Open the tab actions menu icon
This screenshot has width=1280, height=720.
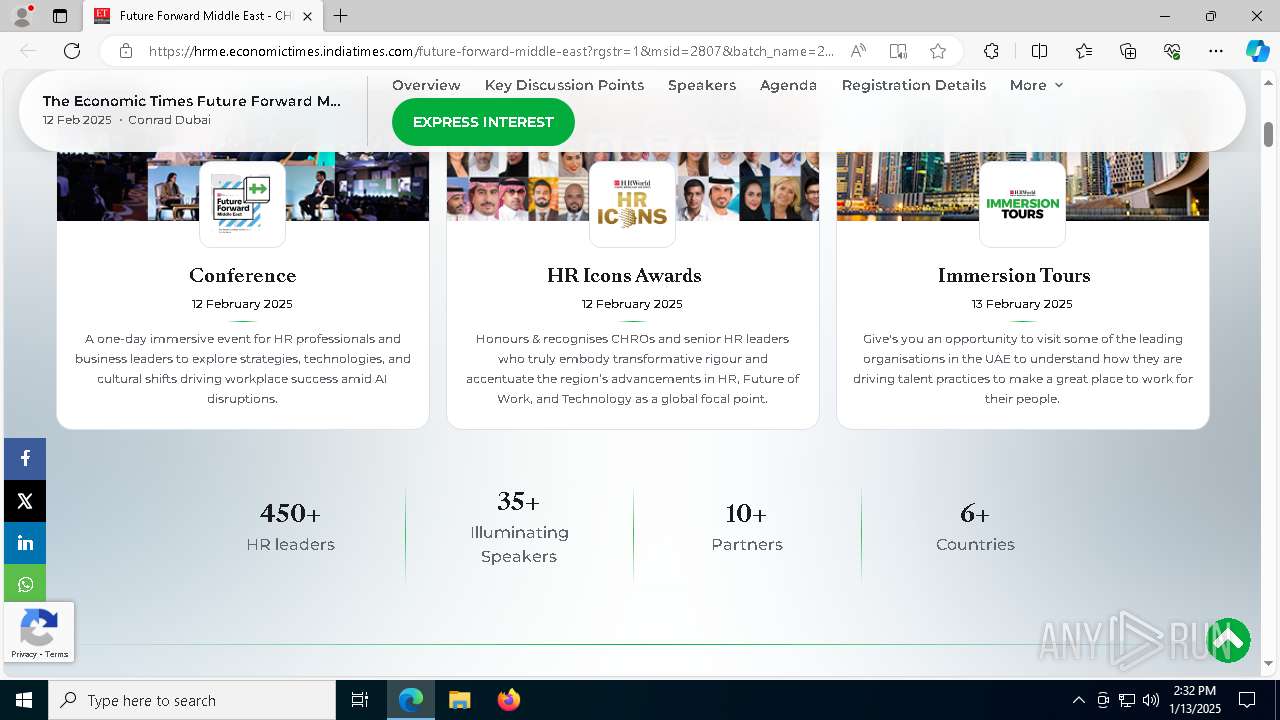click(x=60, y=16)
